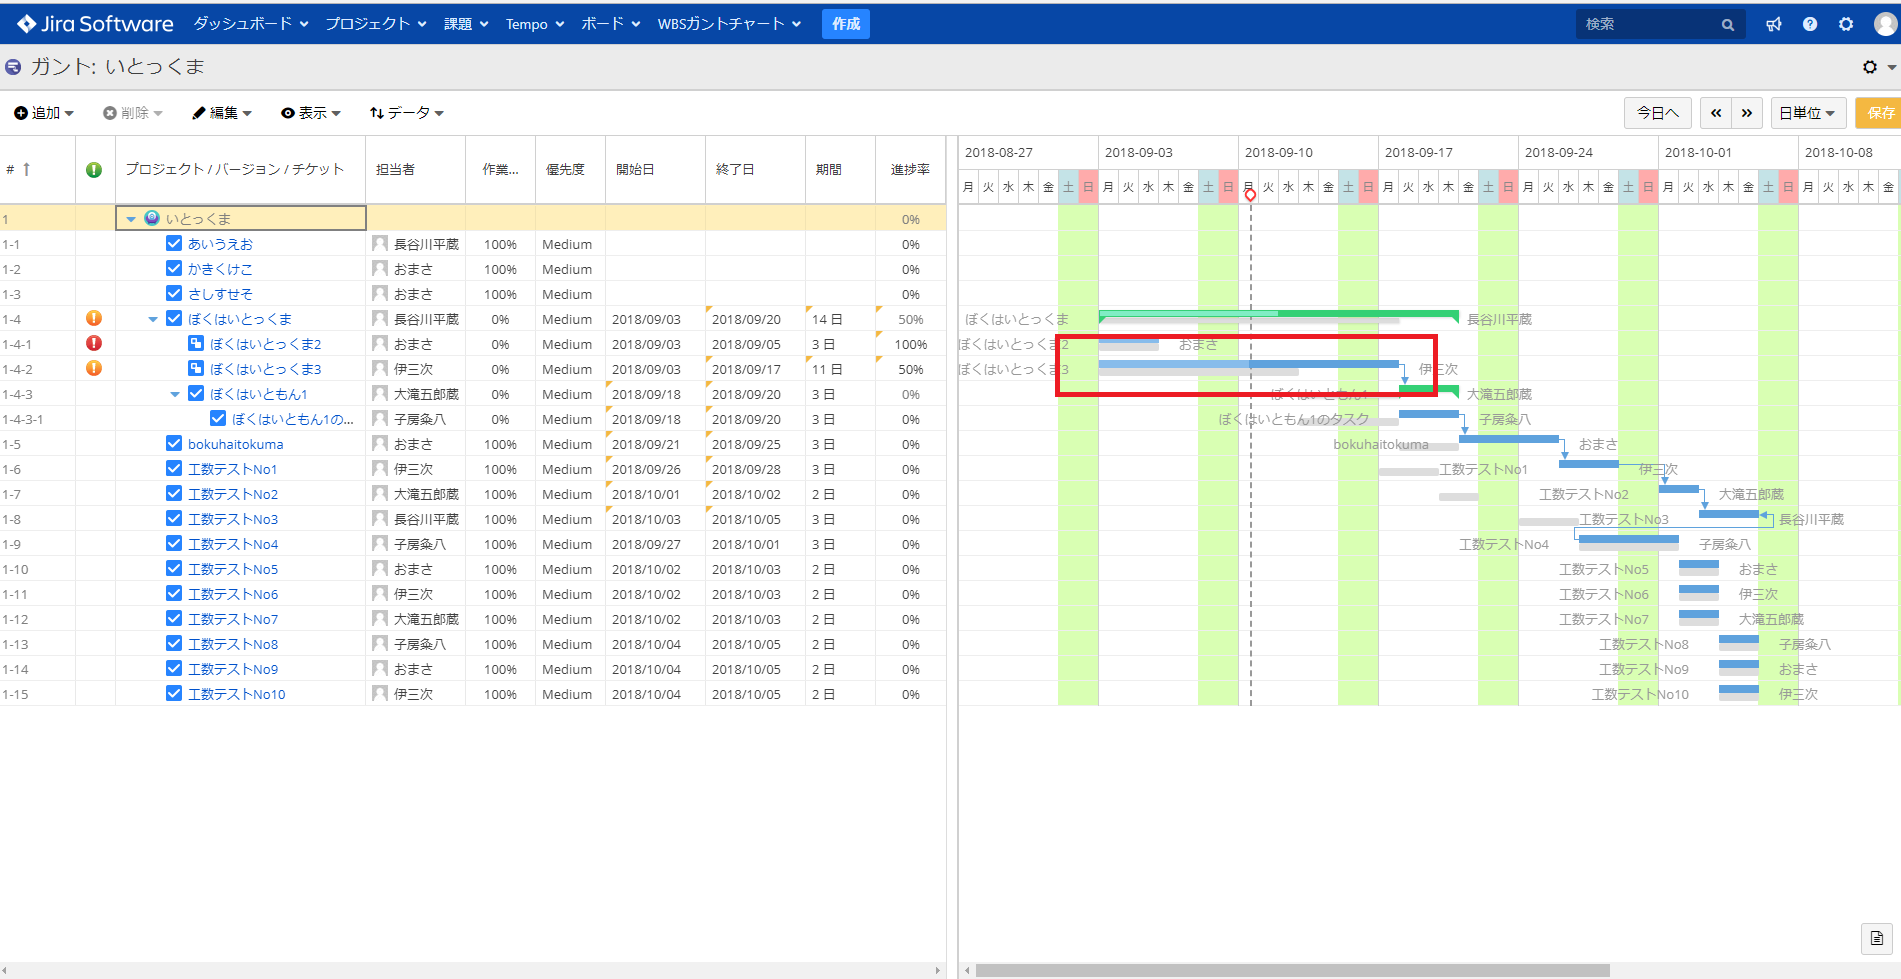
Task: Click the next period double-right arrow
Action: coord(1747,113)
